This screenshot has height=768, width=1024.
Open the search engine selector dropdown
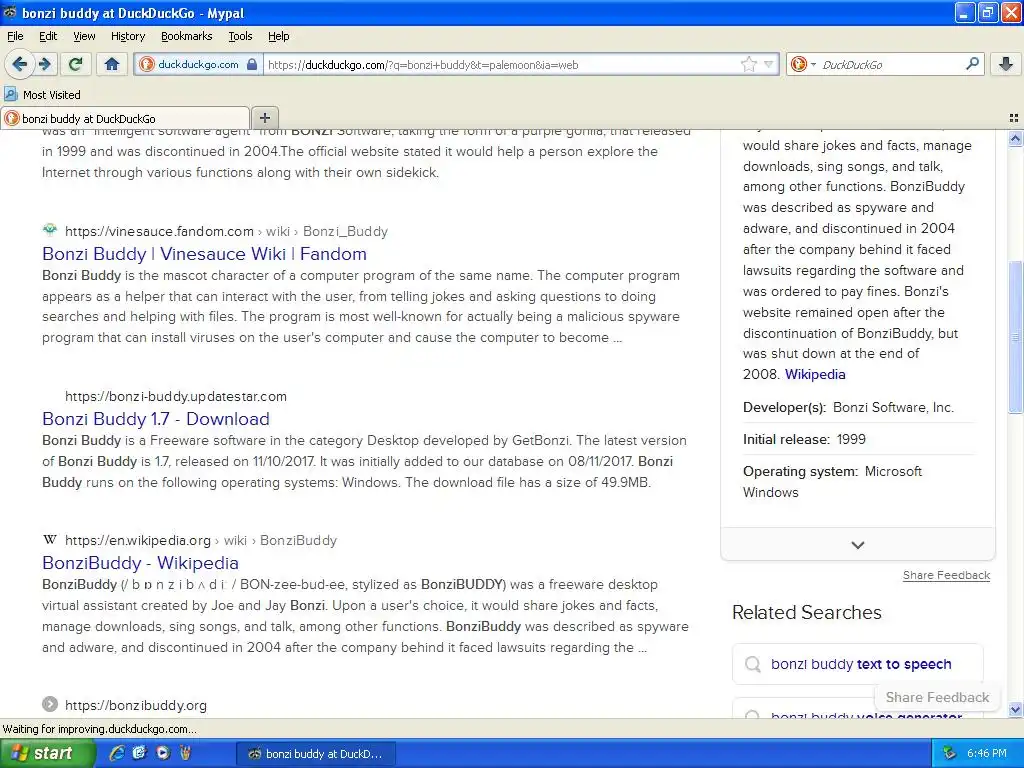pos(813,64)
